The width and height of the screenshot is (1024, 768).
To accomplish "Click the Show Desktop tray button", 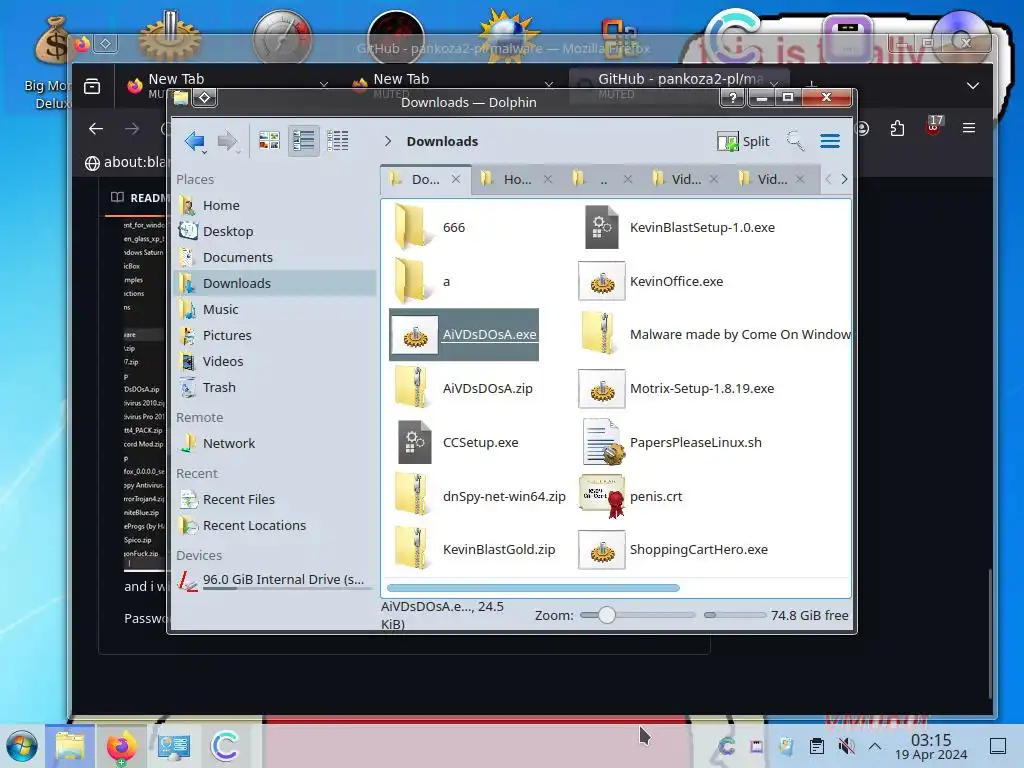I will point(998,746).
